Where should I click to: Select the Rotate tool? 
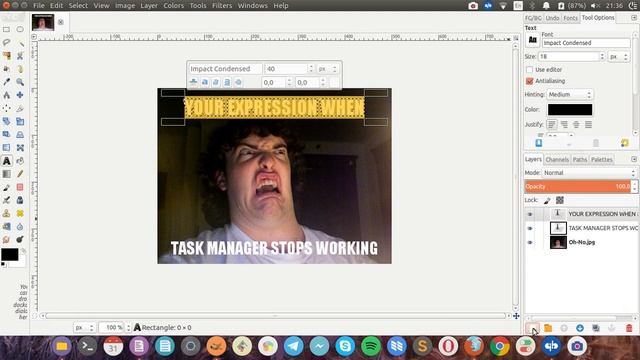point(7,121)
